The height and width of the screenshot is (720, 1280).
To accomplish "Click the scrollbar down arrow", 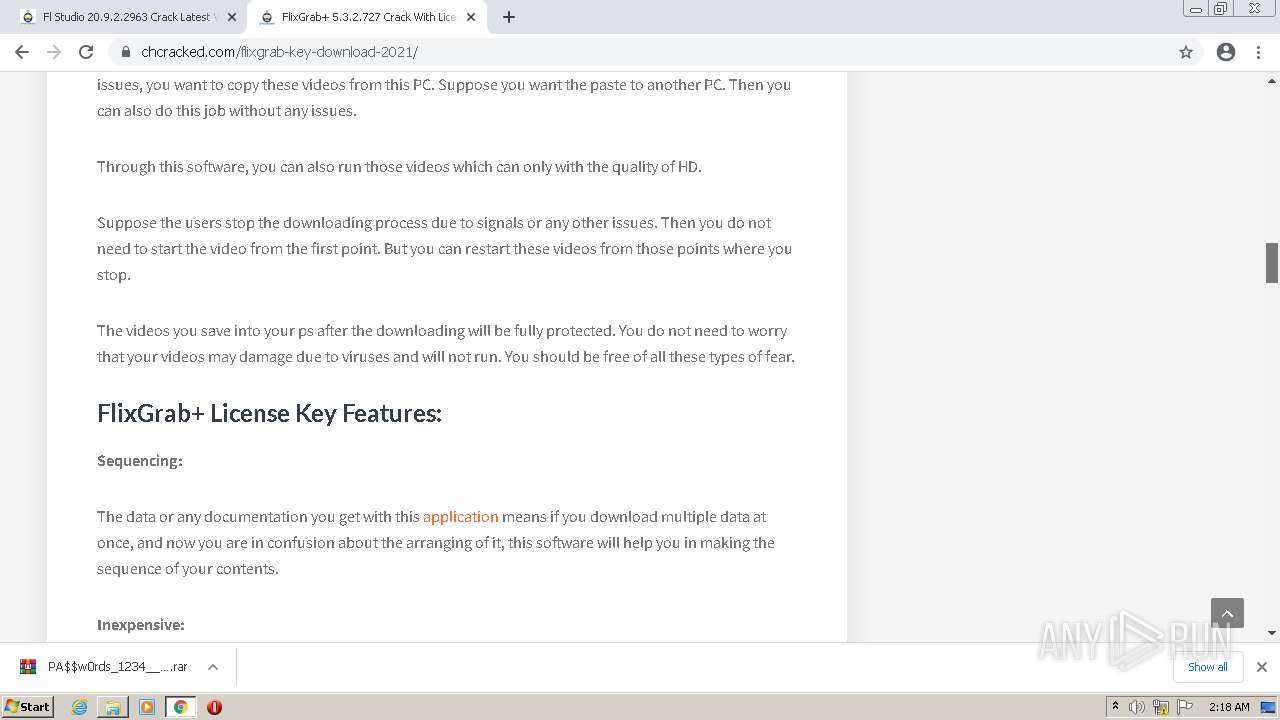I will point(1272,633).
